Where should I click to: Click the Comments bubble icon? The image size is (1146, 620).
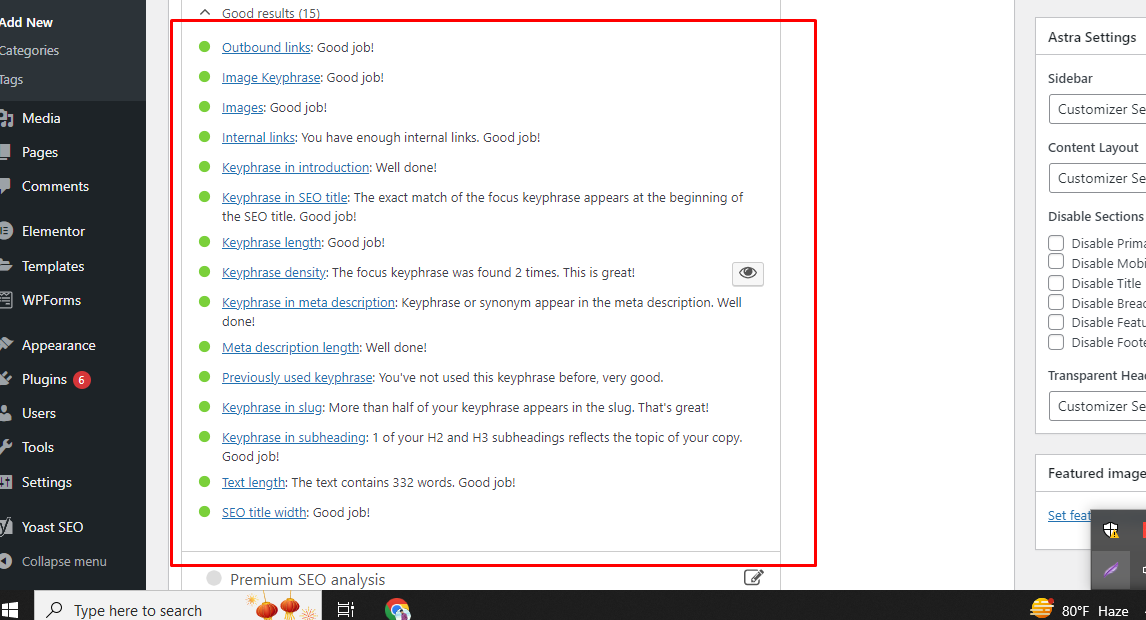click(x=6, y=186)
